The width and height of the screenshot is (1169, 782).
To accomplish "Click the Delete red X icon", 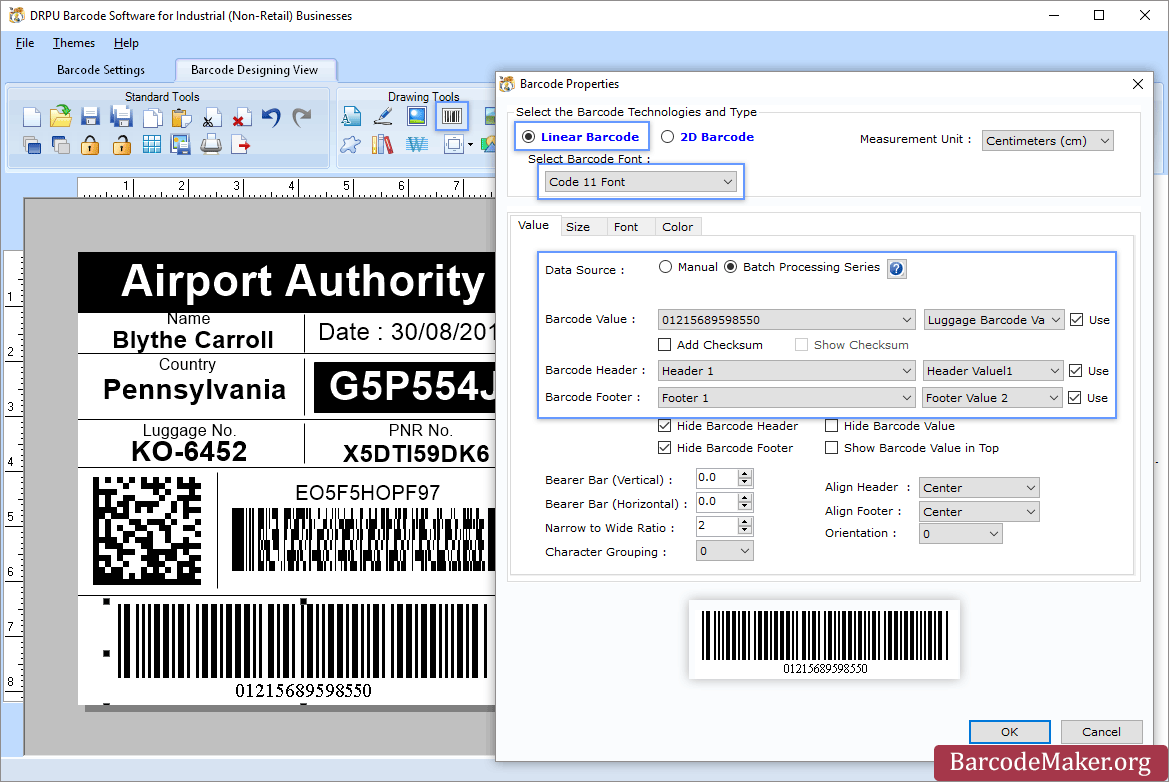I will 240,119.
